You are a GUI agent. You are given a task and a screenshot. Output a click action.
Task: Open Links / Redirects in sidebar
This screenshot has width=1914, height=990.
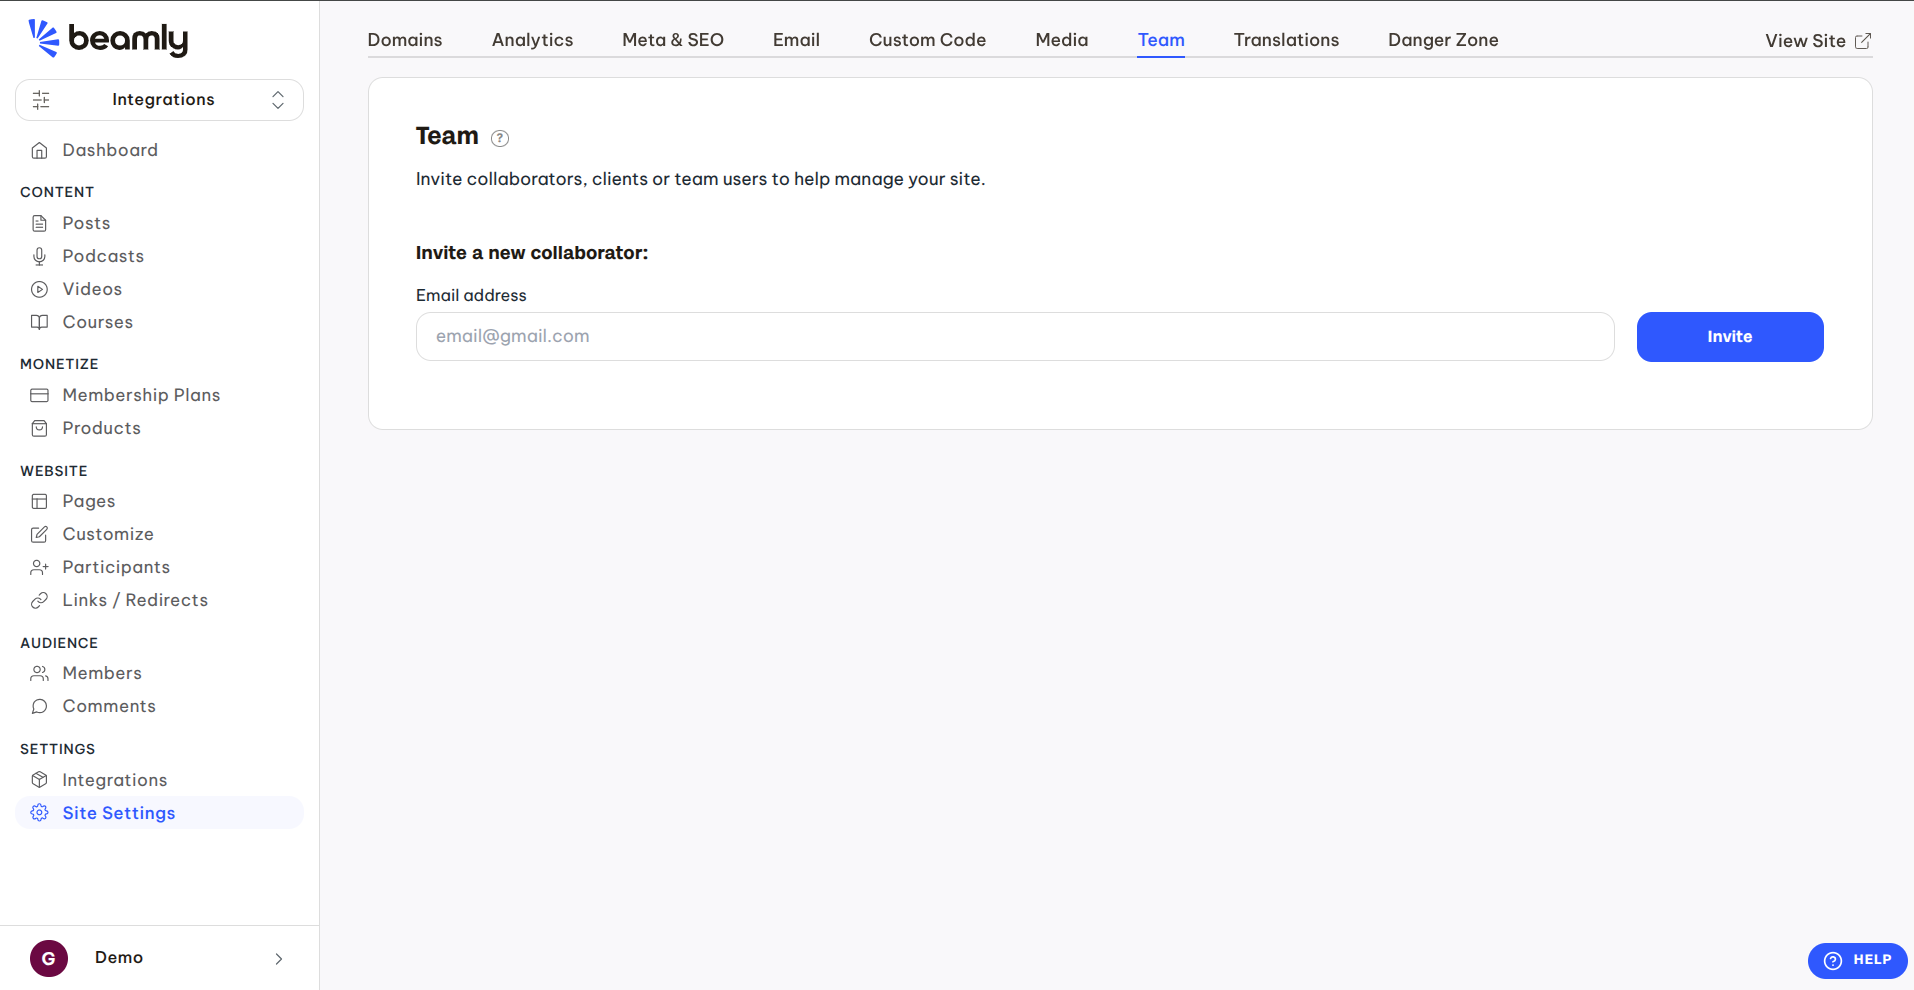(x=135, y=600)
